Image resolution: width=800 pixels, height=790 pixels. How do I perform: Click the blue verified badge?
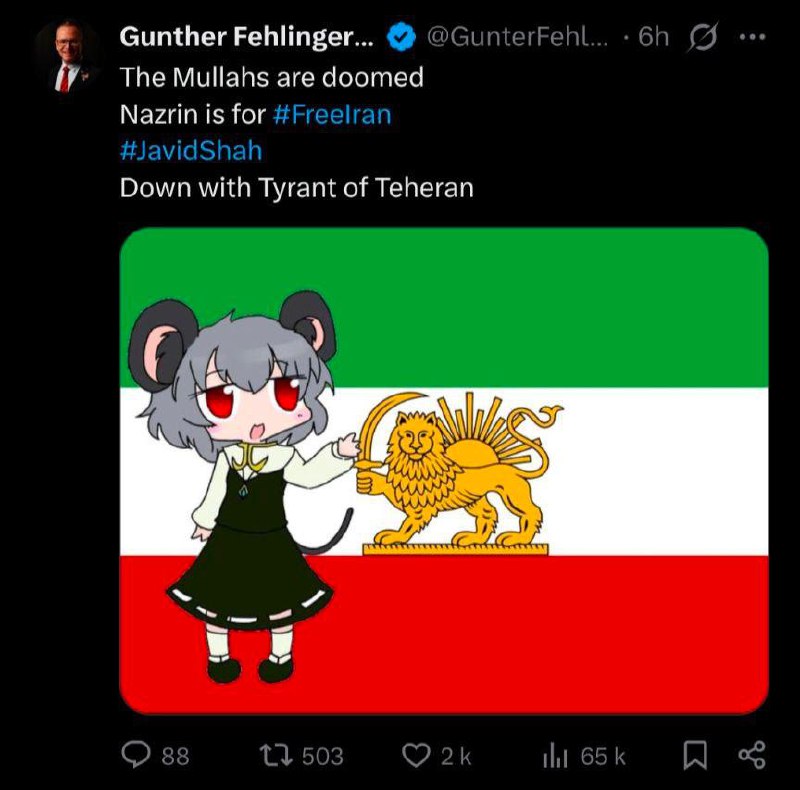pos(402,37)
